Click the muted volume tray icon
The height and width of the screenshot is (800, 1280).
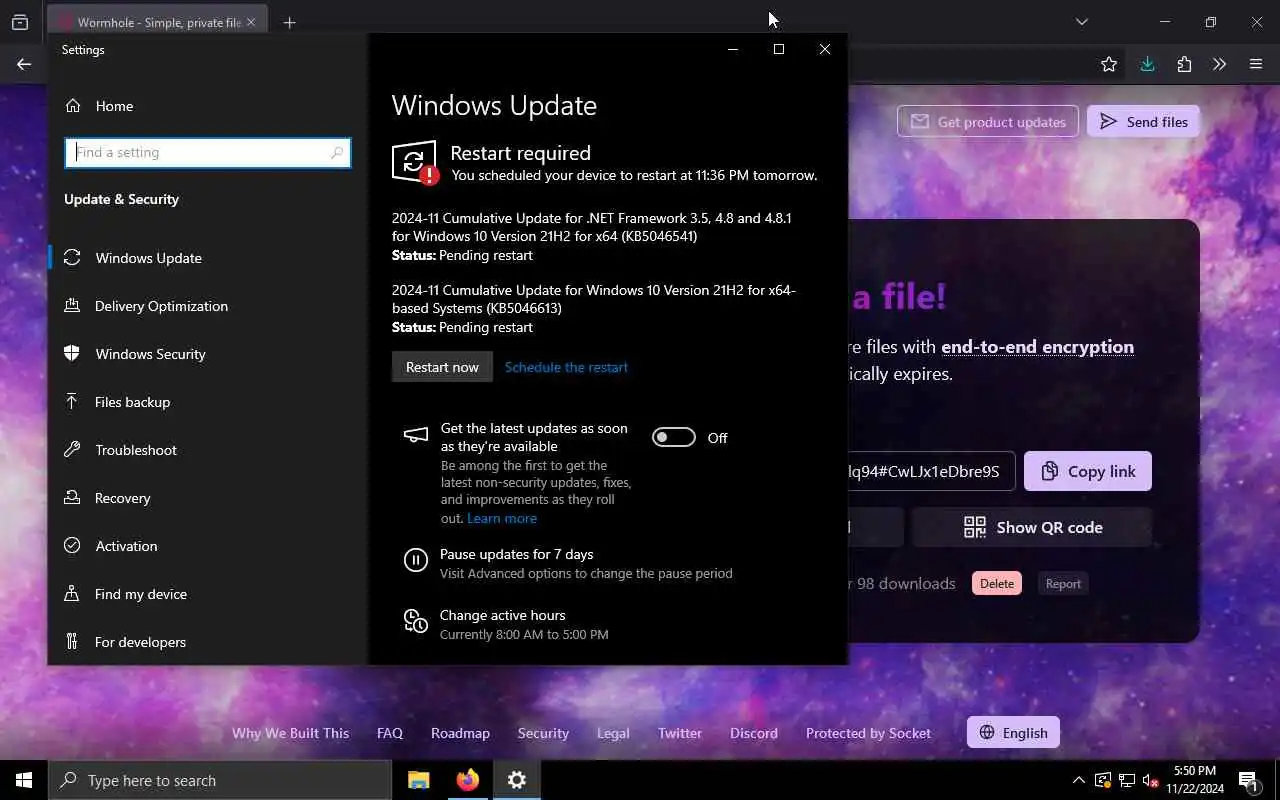1151,780
